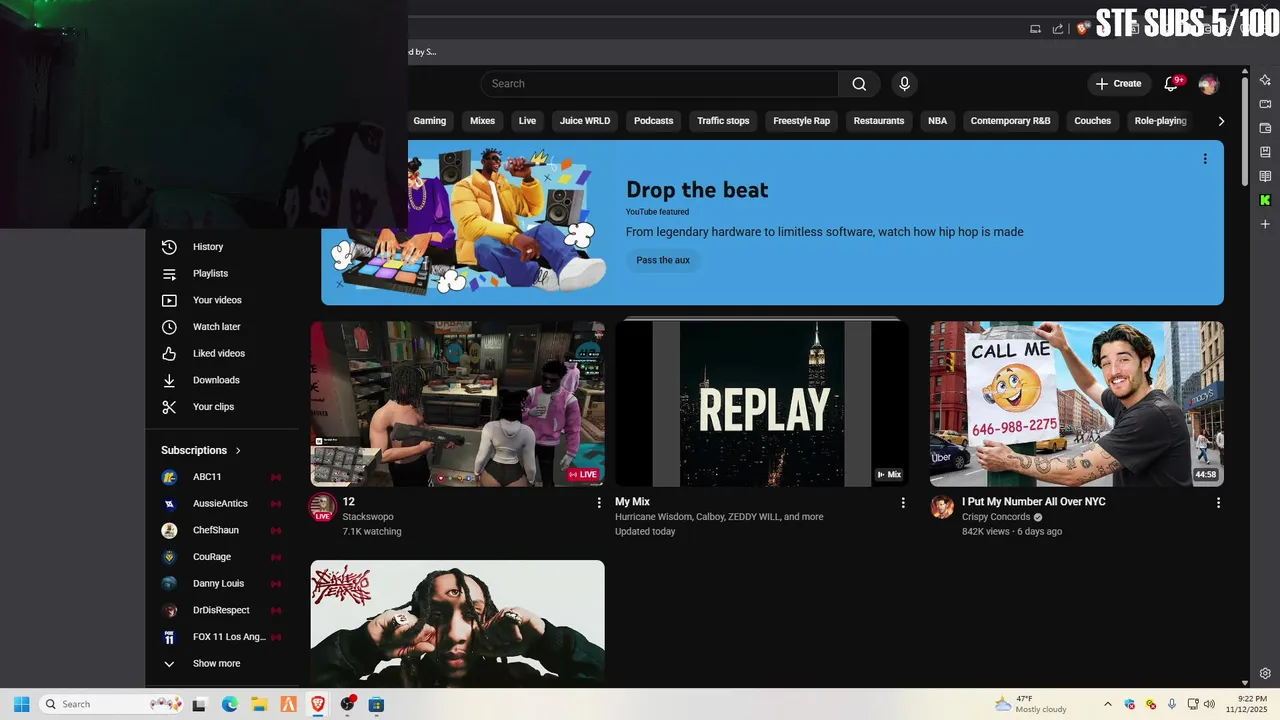Viewport: 1280px width, 720px height.
Task: Open Leo AI sparkle in Brave sidebar
Action: tap(1265, 80)
